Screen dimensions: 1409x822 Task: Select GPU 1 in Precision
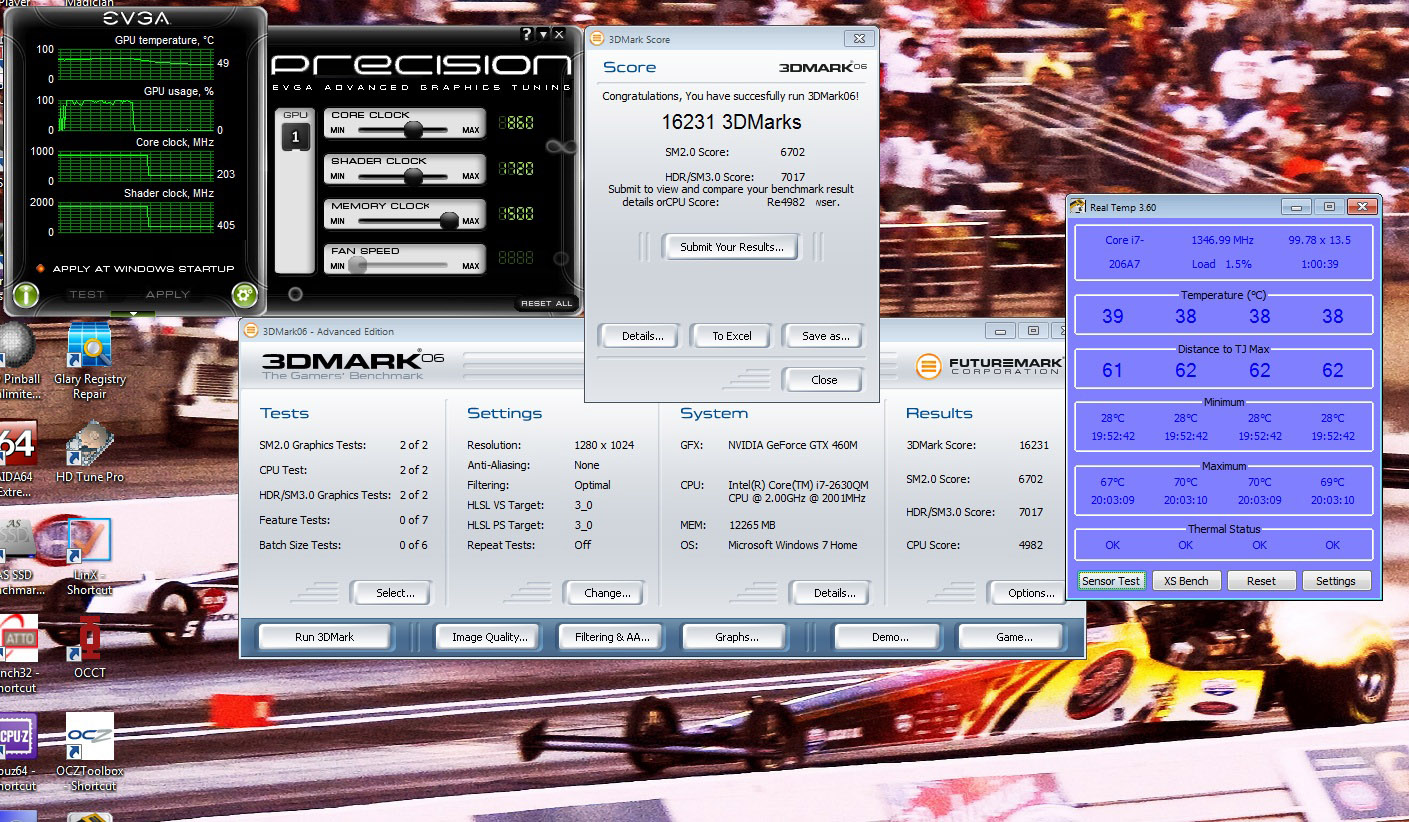click(295, 138)
